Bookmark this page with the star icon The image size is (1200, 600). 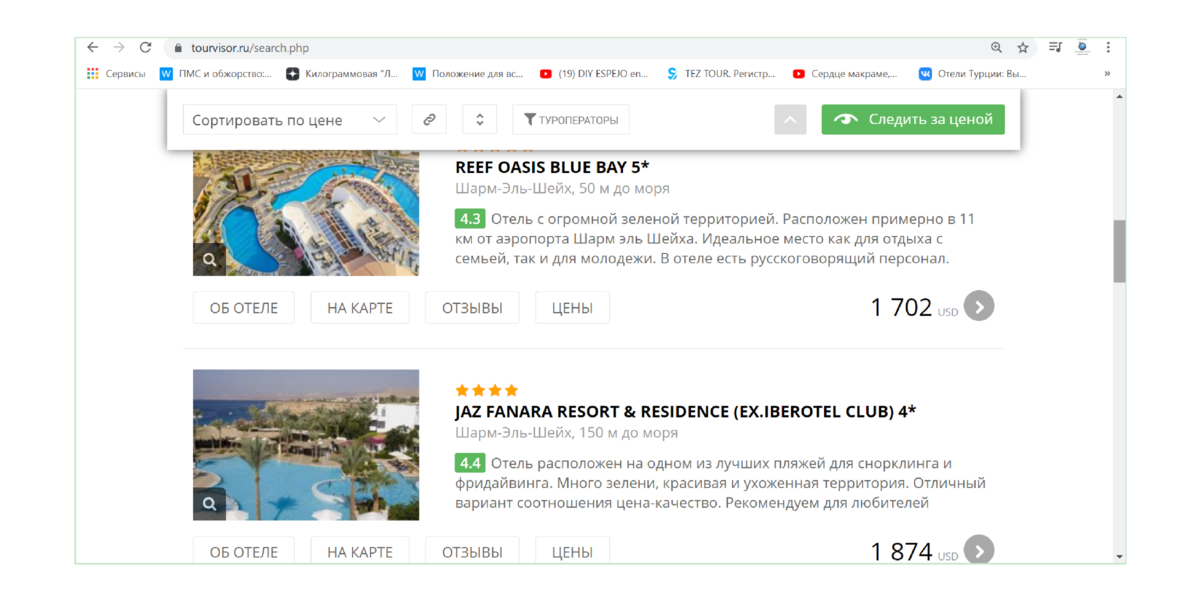click(1023, 47)
